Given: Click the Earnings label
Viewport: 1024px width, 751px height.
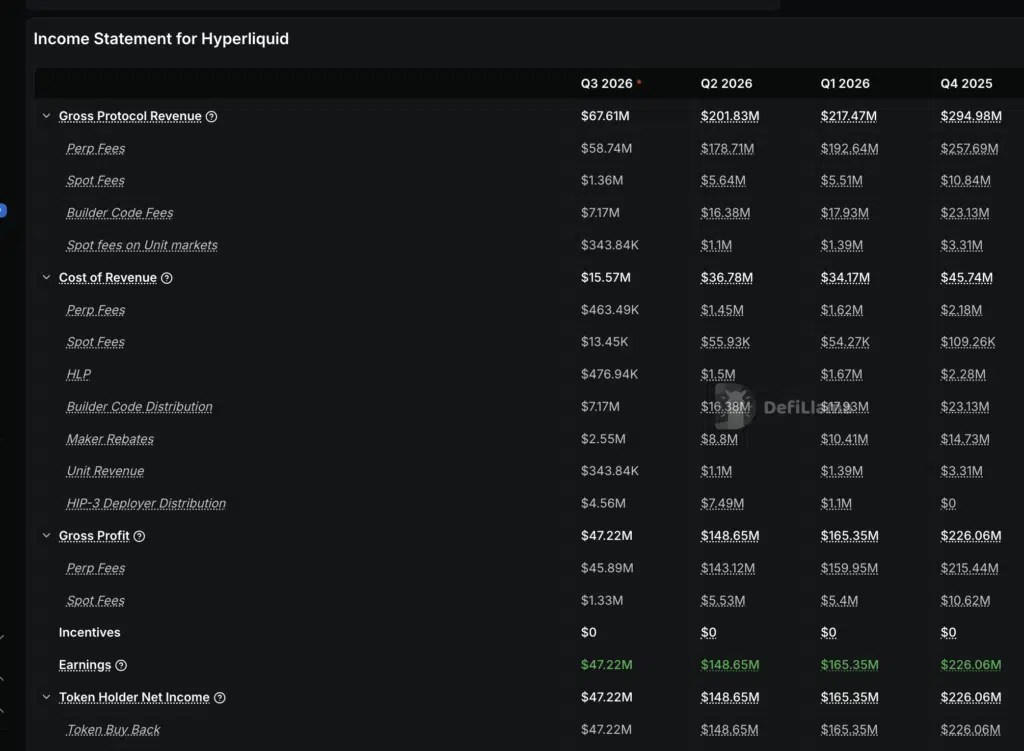Looking at the screenshot, I should [85, 665].
